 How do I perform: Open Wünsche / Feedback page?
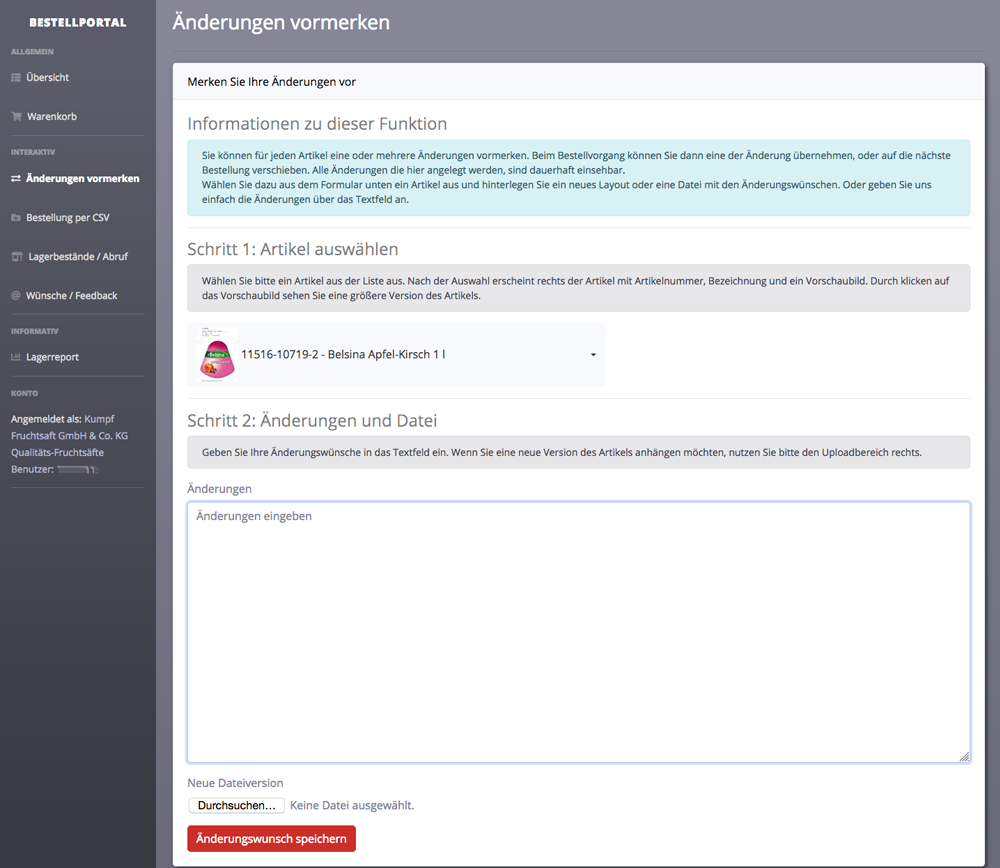coord(71,295)
